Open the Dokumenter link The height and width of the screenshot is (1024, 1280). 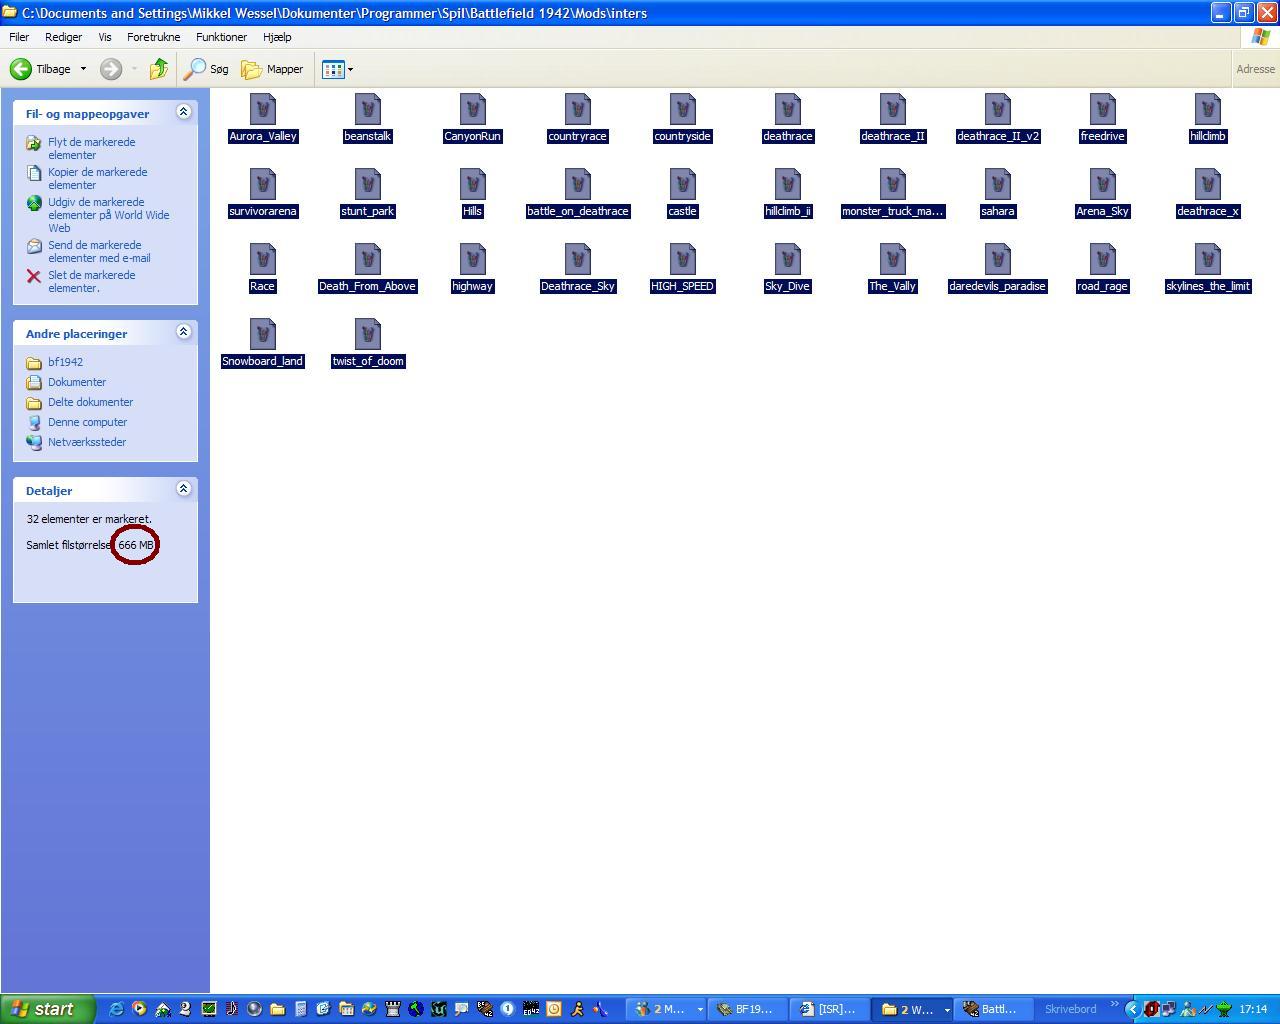pyautogui.click(x=76, y=382)
